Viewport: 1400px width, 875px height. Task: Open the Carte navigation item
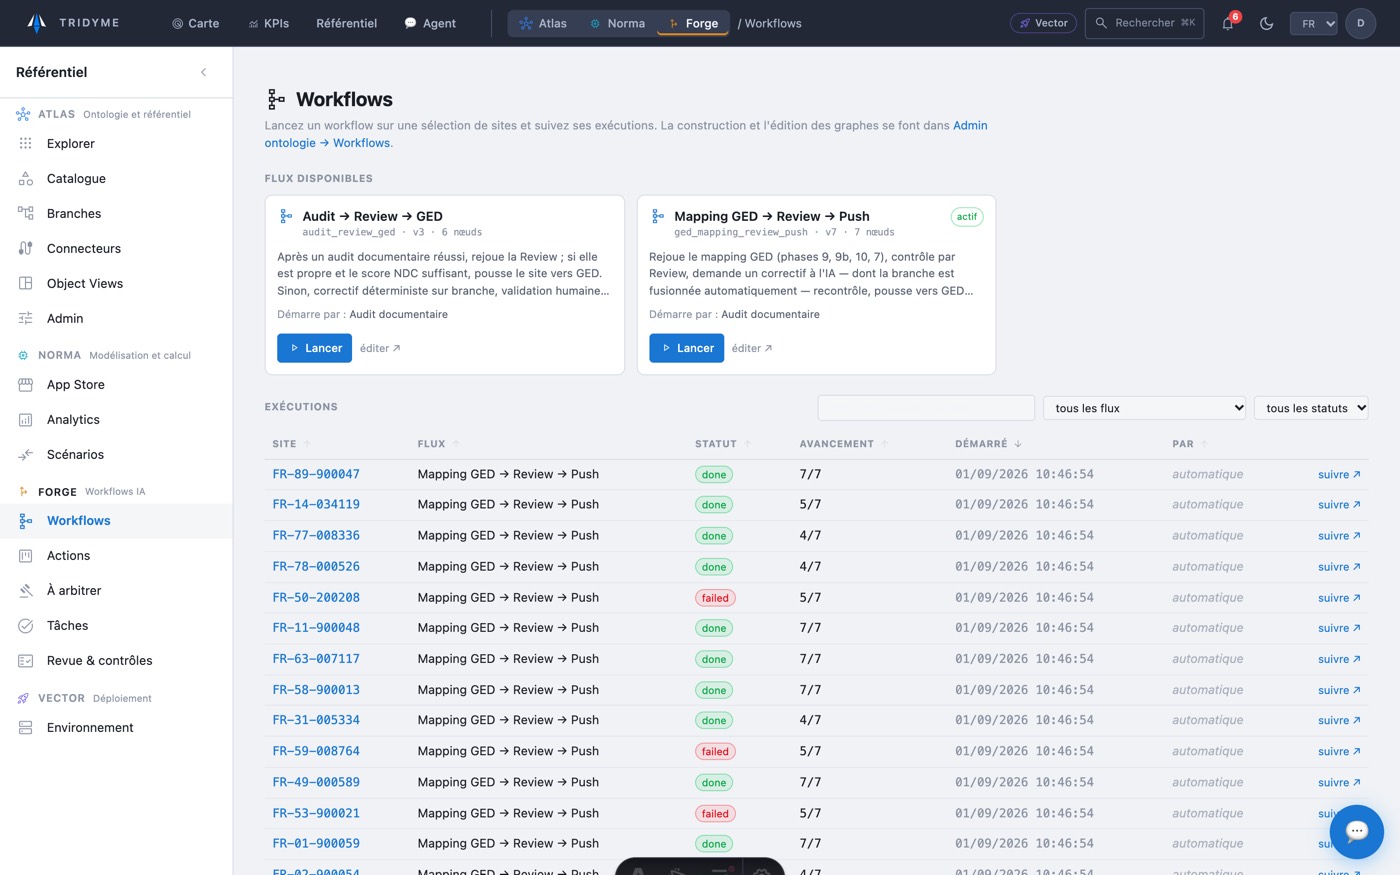coord(195,23)
